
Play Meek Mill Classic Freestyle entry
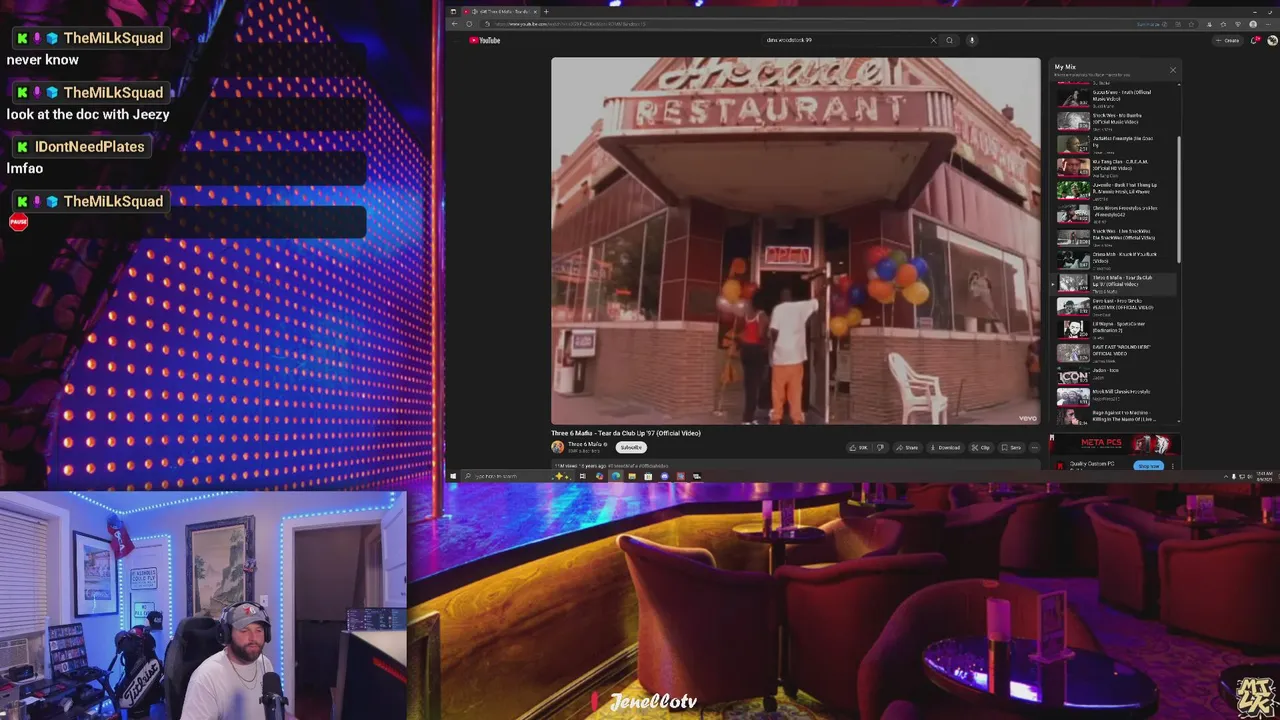pyautogui.click(x=1115, y=398)
